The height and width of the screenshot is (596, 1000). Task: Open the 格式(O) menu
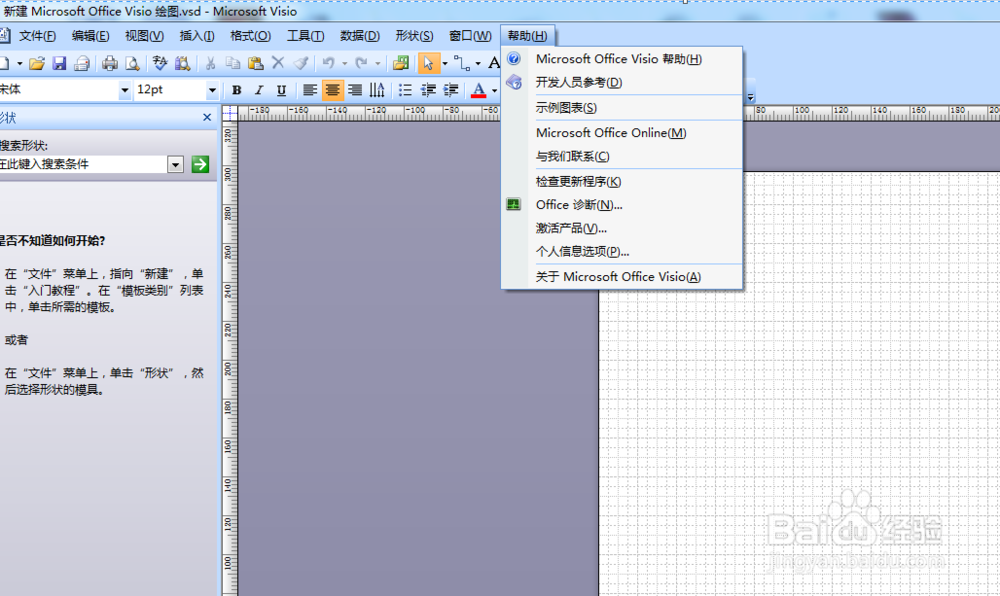250,36
